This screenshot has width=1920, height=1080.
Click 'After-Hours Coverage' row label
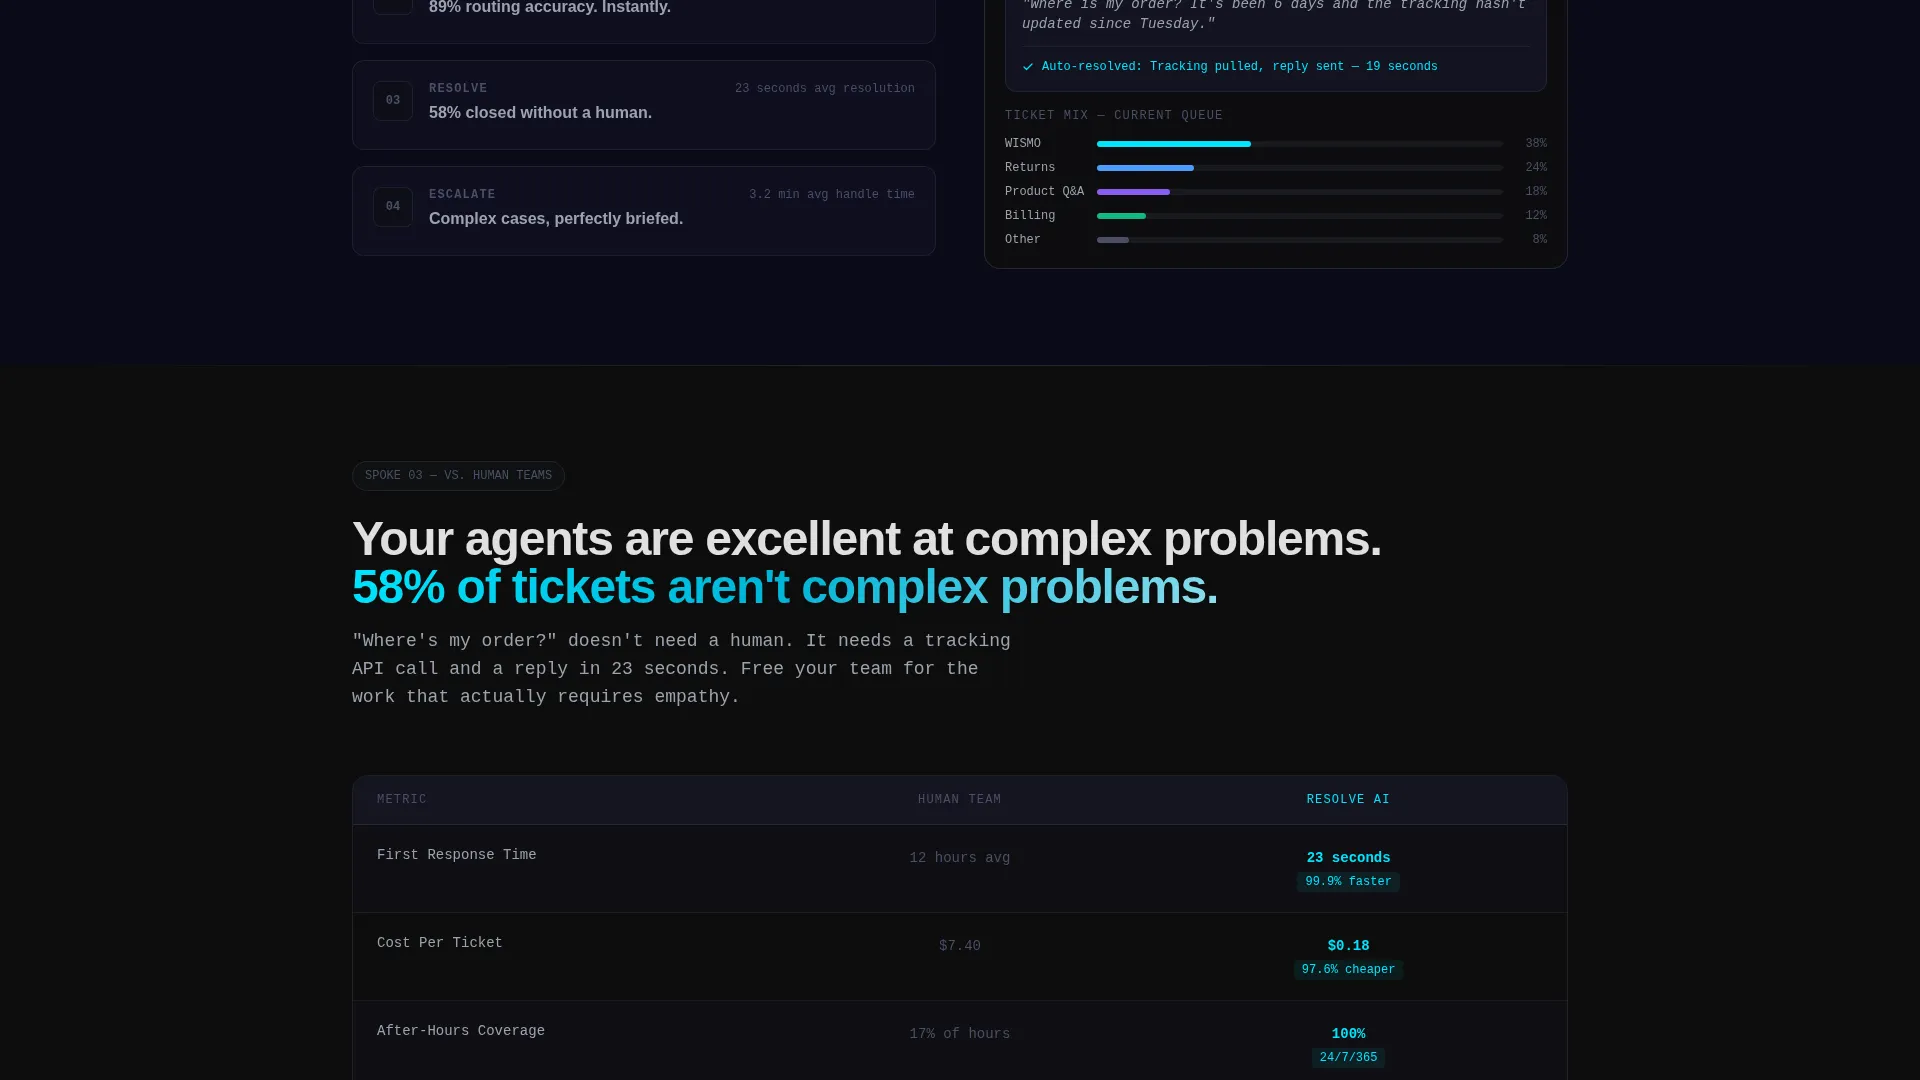coord(461,1031)
